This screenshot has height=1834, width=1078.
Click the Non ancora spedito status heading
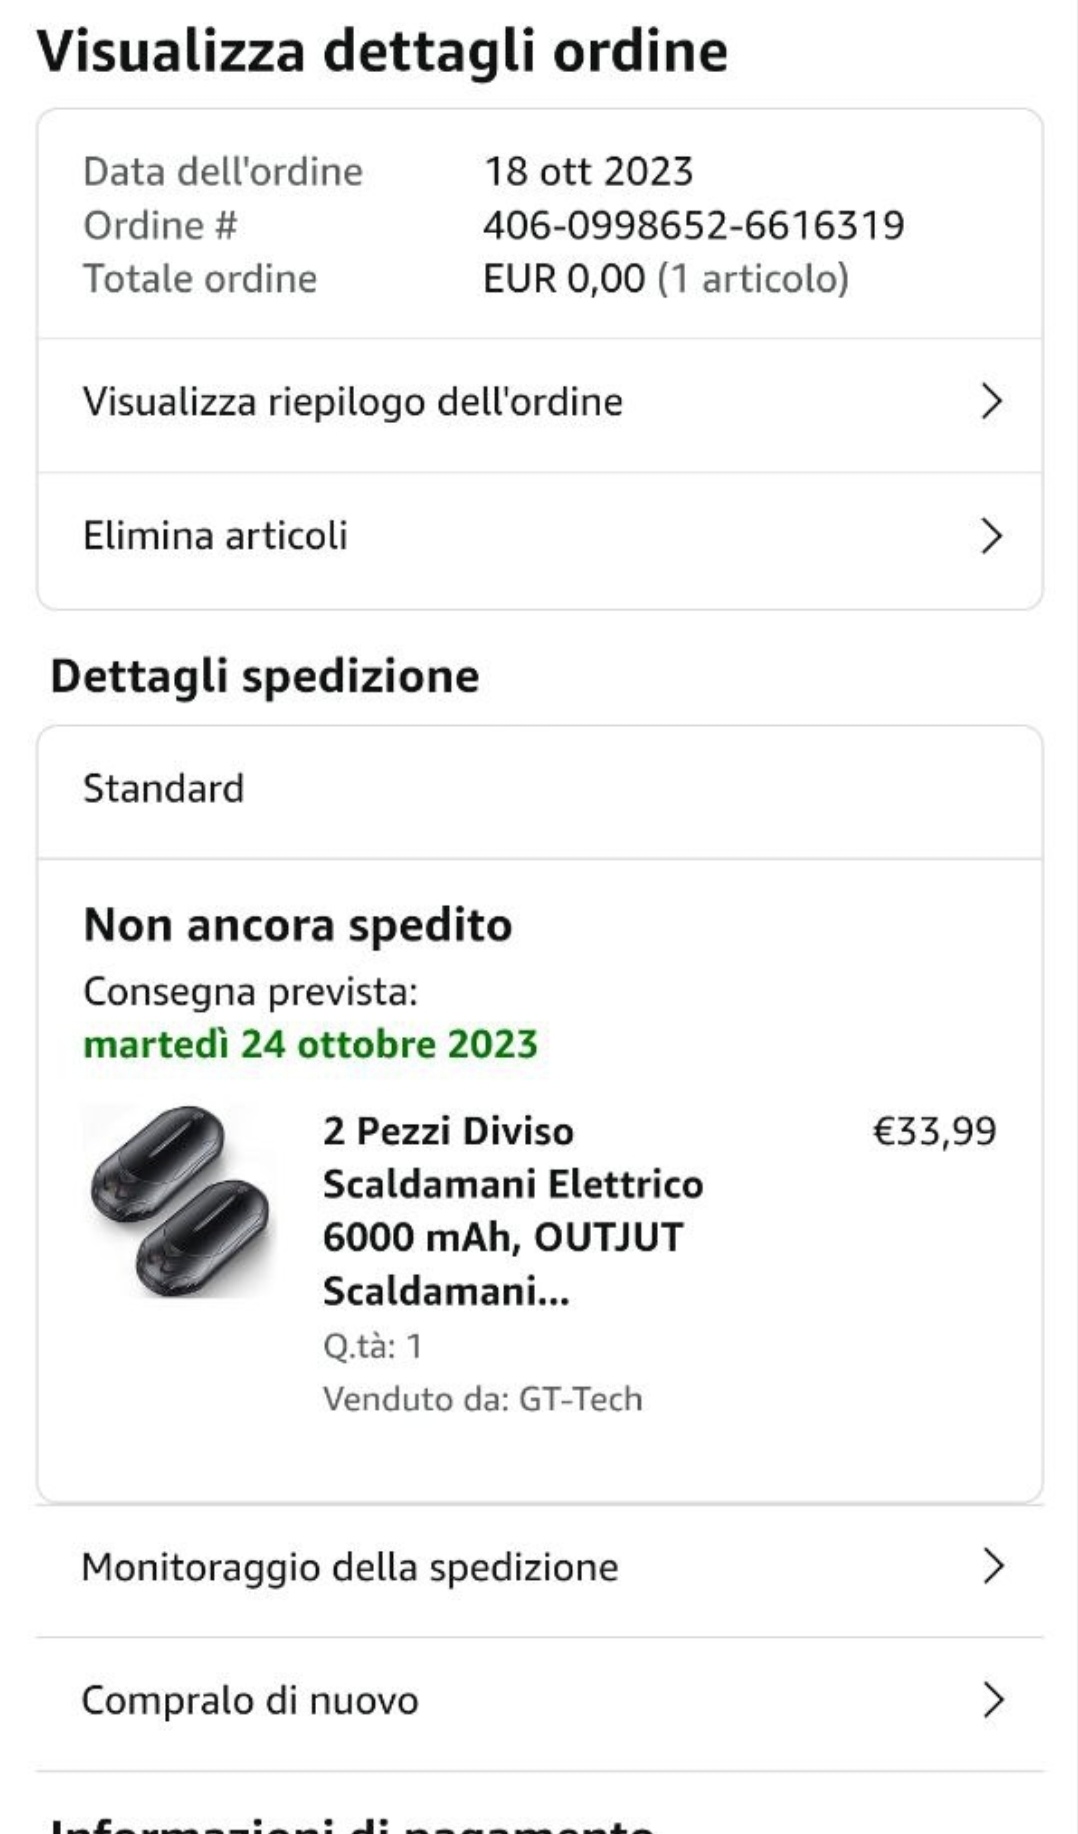click(x=298, y=925)
